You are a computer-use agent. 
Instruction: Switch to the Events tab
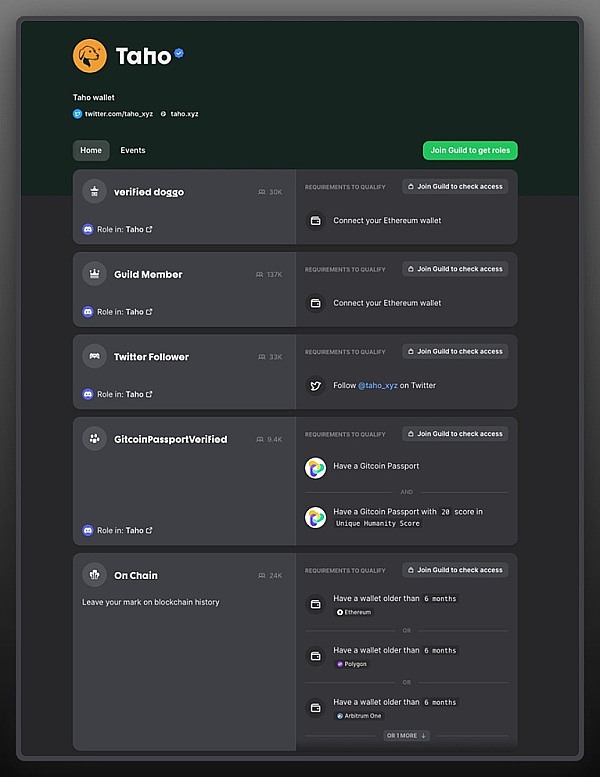[x=133, y=151]
